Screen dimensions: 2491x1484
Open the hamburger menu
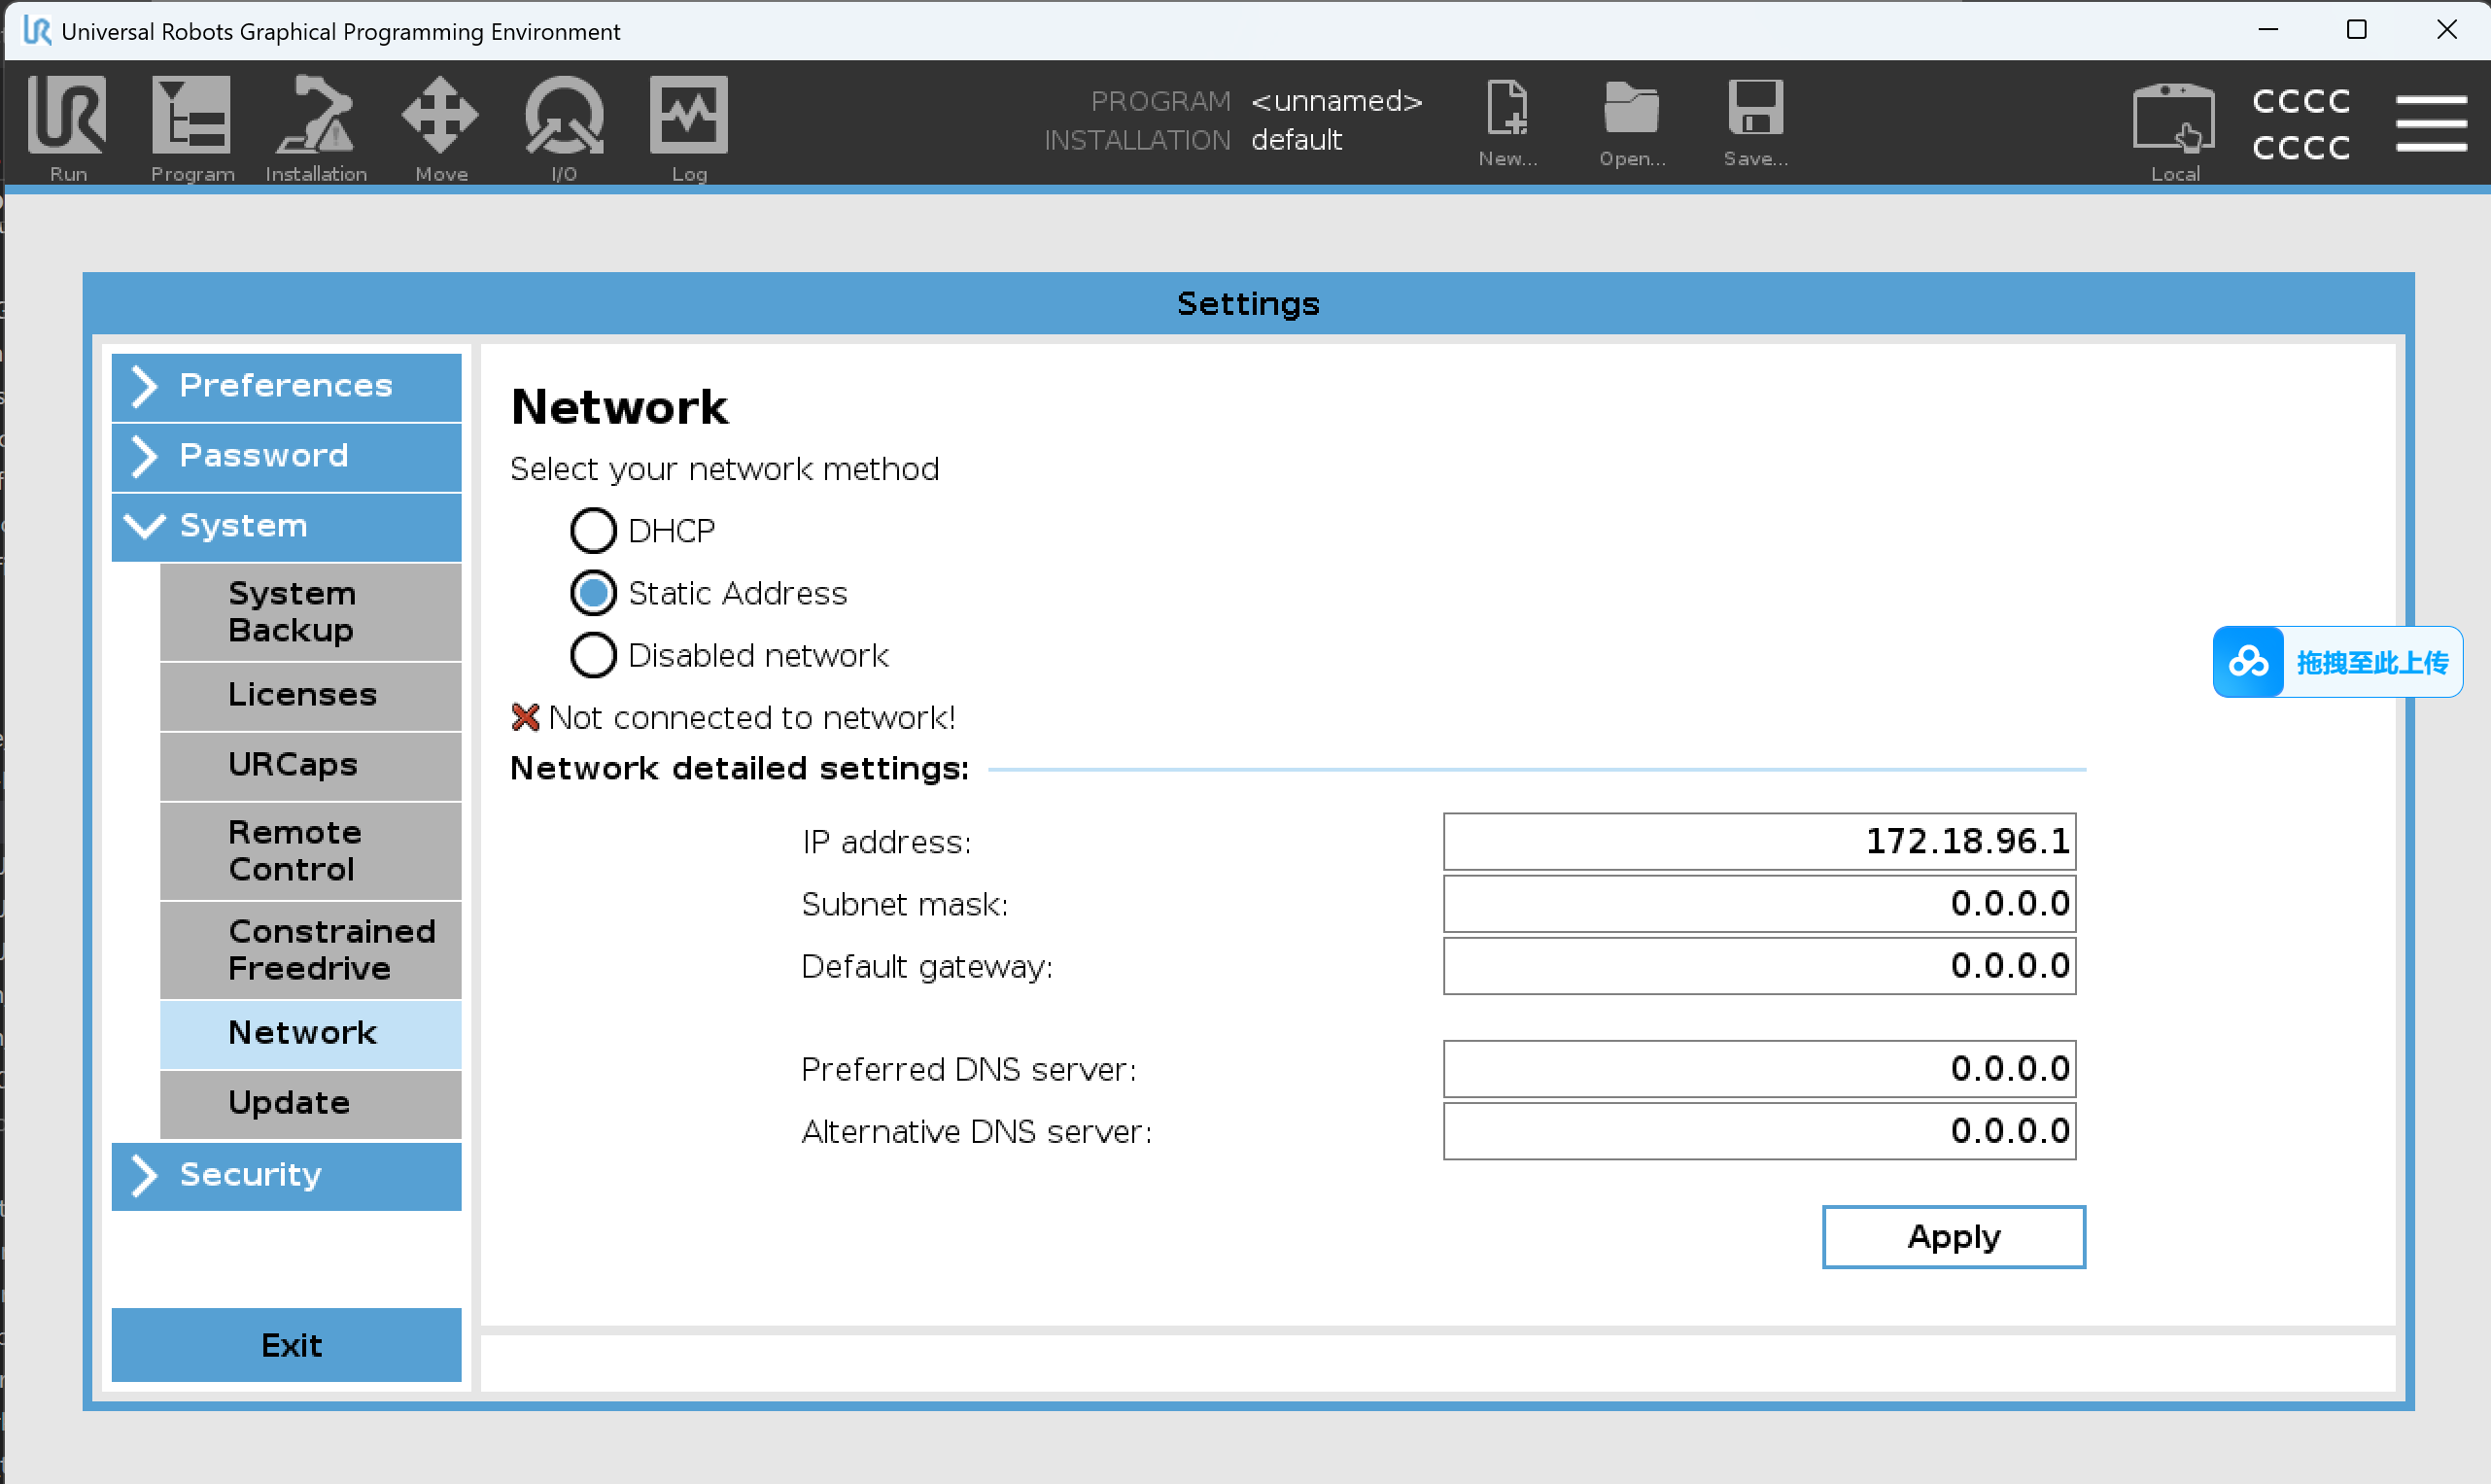click(x=2430, y=123)
